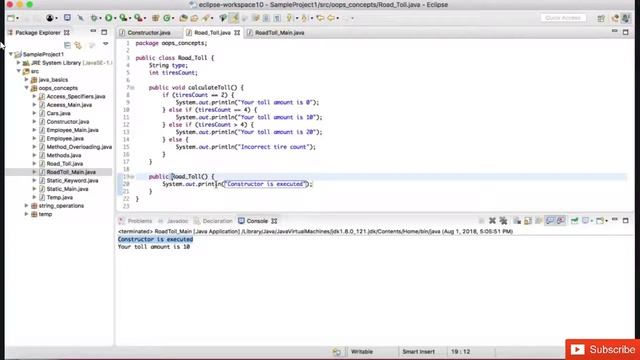Select Method_Overloading.java file
Screen dimensions: 640x360
(x=79, y=147)
